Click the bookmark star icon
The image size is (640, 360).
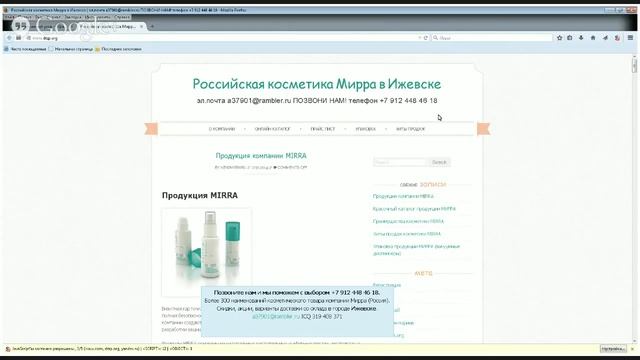[560, 38]
